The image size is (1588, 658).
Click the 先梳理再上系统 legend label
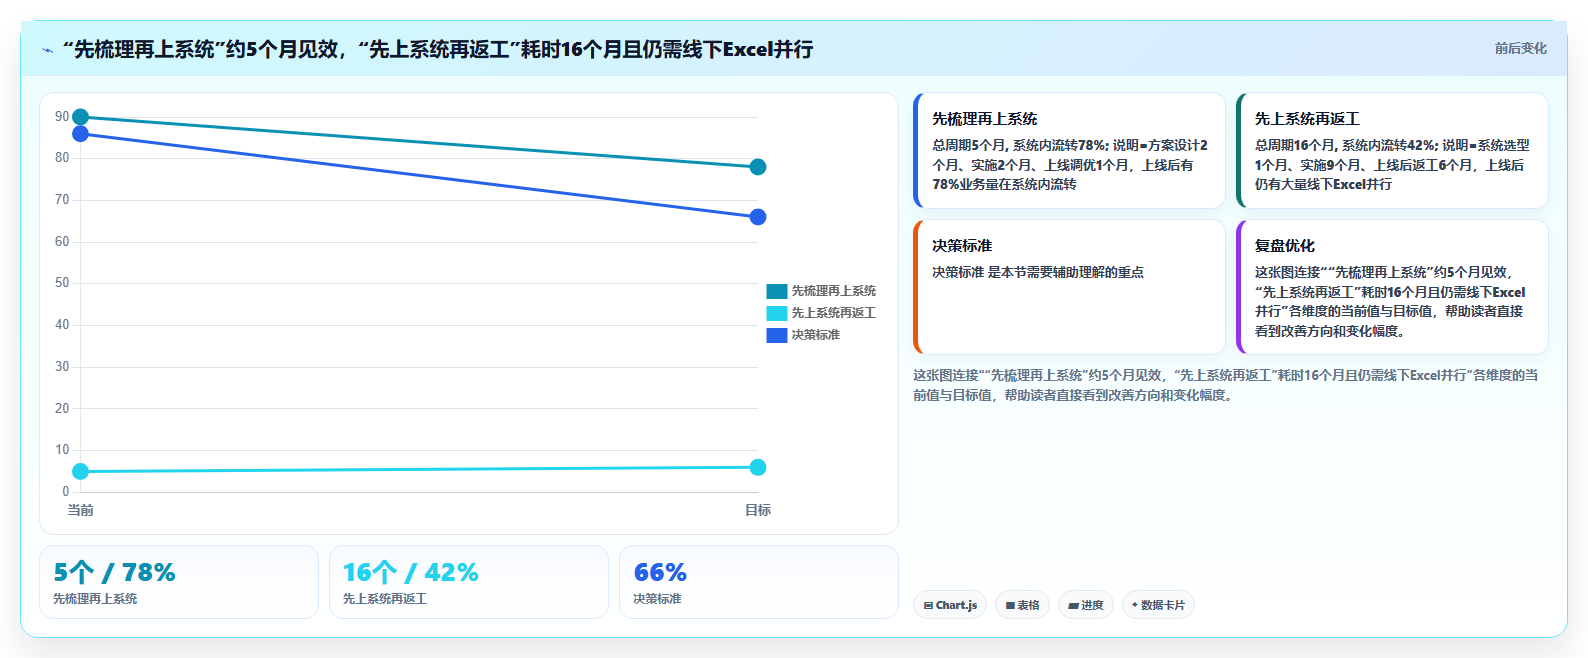tap(834, 291)
